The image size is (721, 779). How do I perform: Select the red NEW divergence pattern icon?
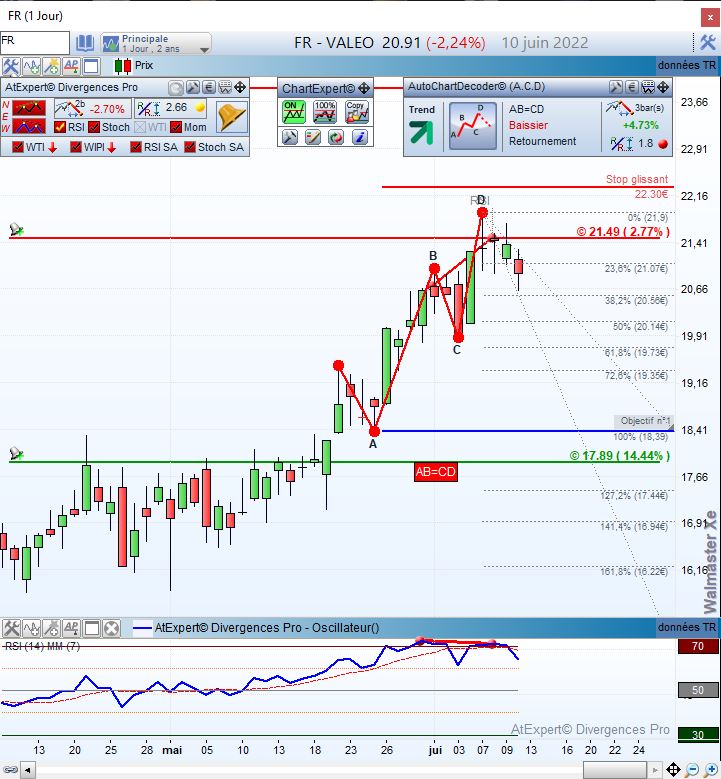(x=28, y=108)
